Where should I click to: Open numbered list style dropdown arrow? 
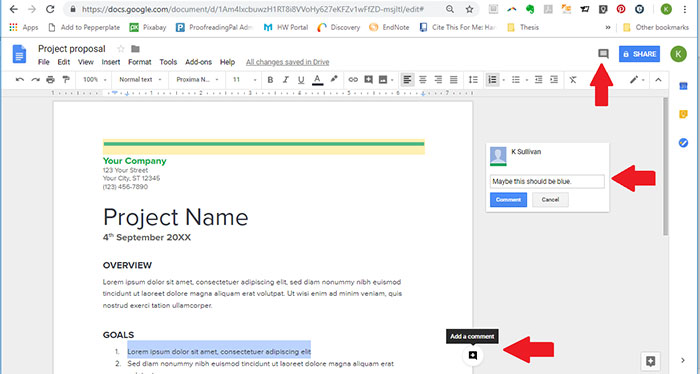coord(504,80)
